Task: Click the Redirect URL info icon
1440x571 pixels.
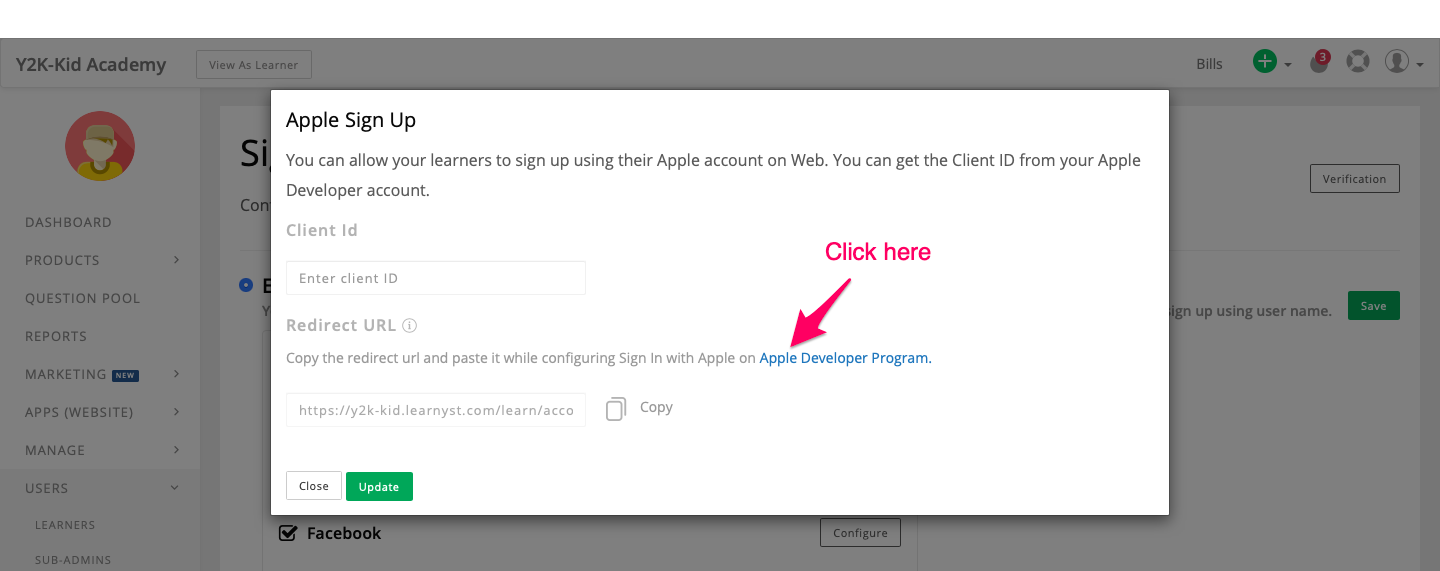Action: [410, 326]
